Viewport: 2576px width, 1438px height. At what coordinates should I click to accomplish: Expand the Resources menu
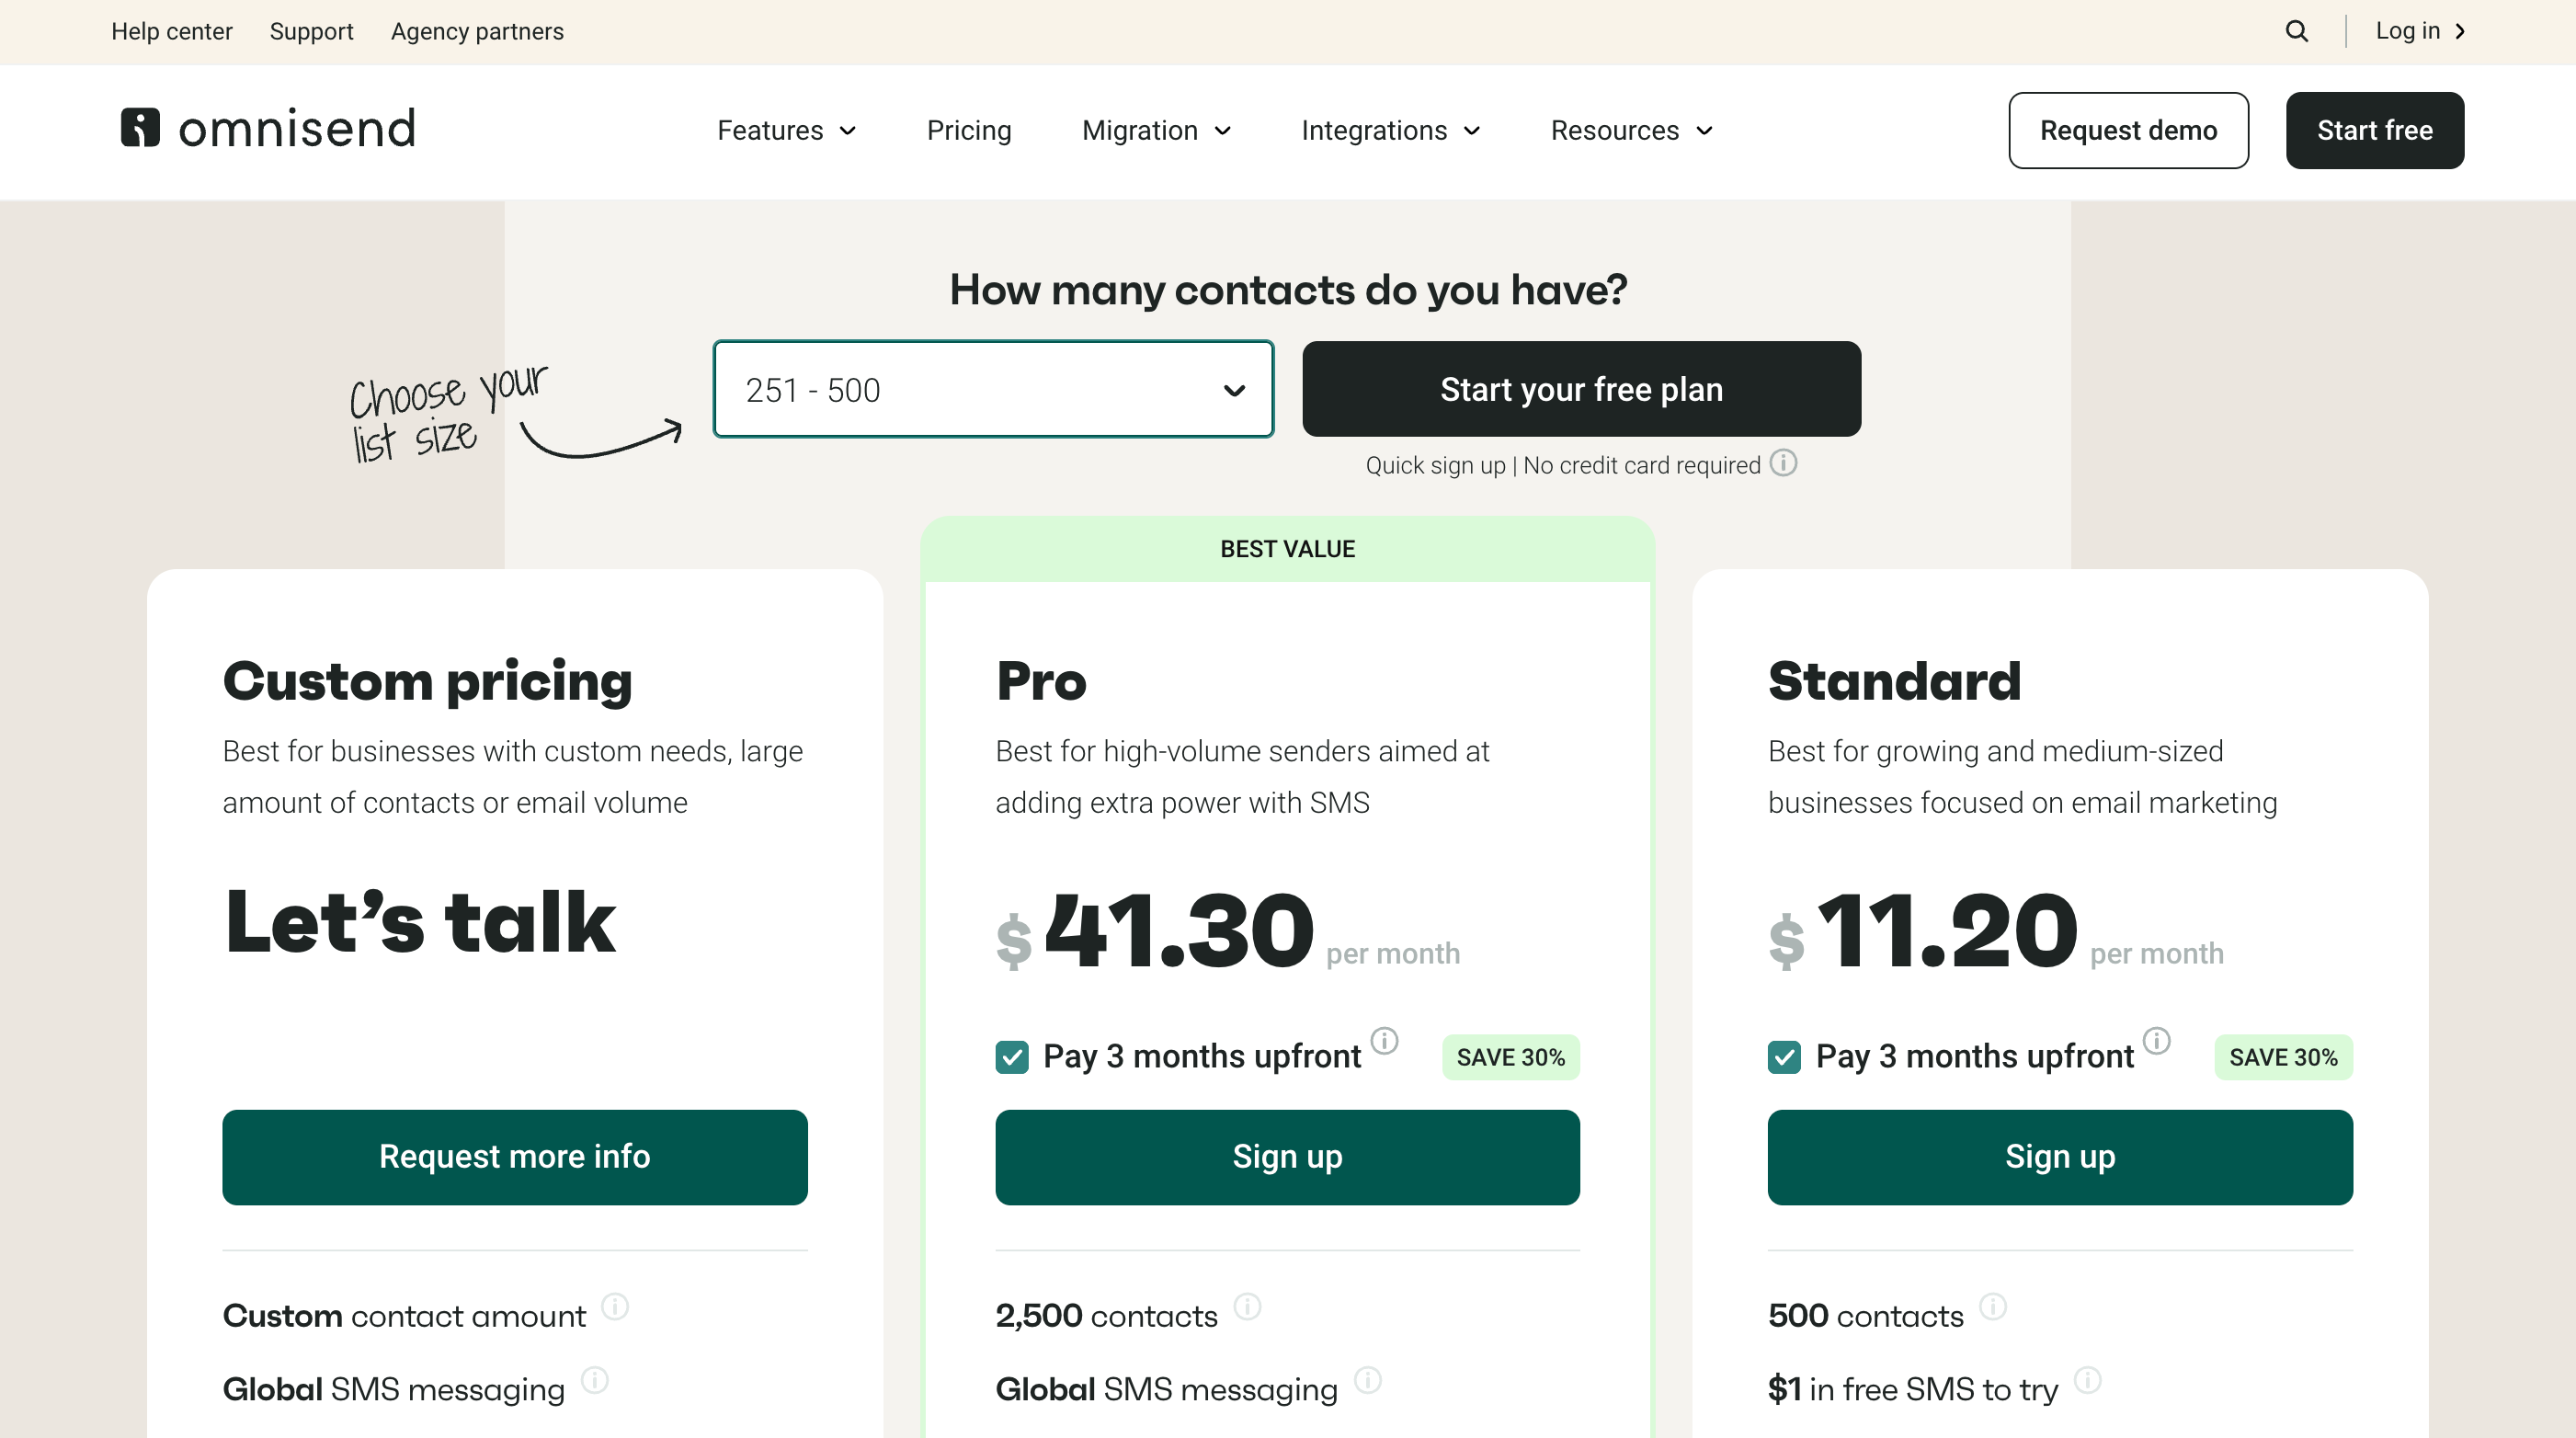[1631, 131]
